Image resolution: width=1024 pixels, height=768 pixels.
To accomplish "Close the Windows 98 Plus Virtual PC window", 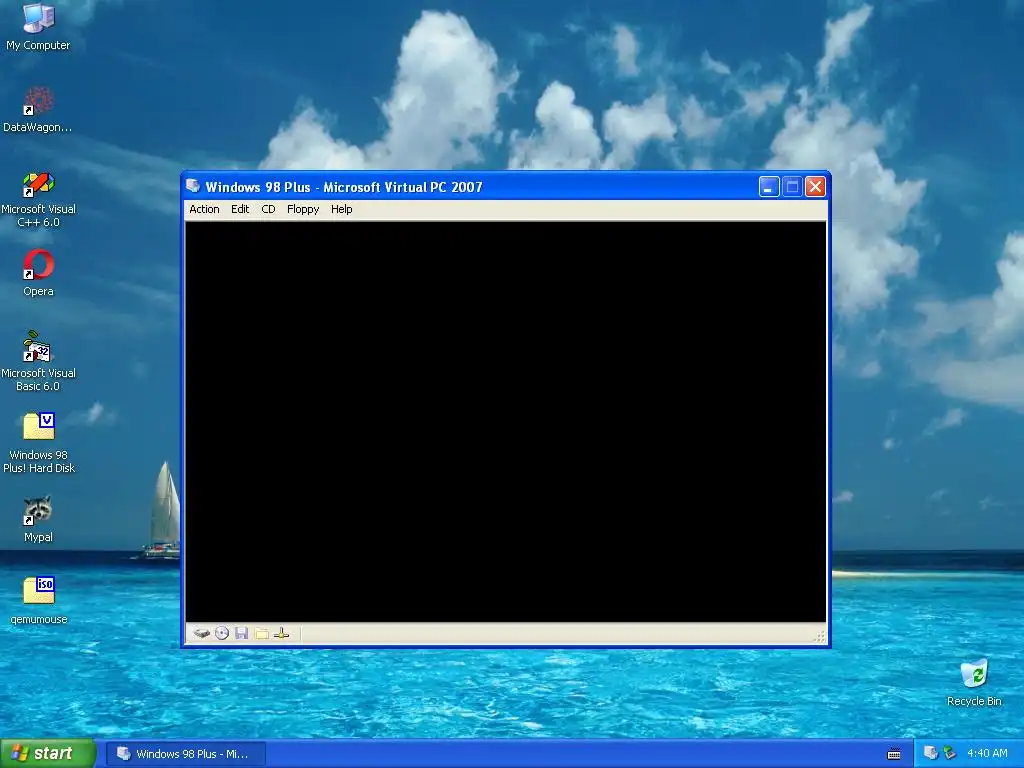I will click(x=815, y=187).
